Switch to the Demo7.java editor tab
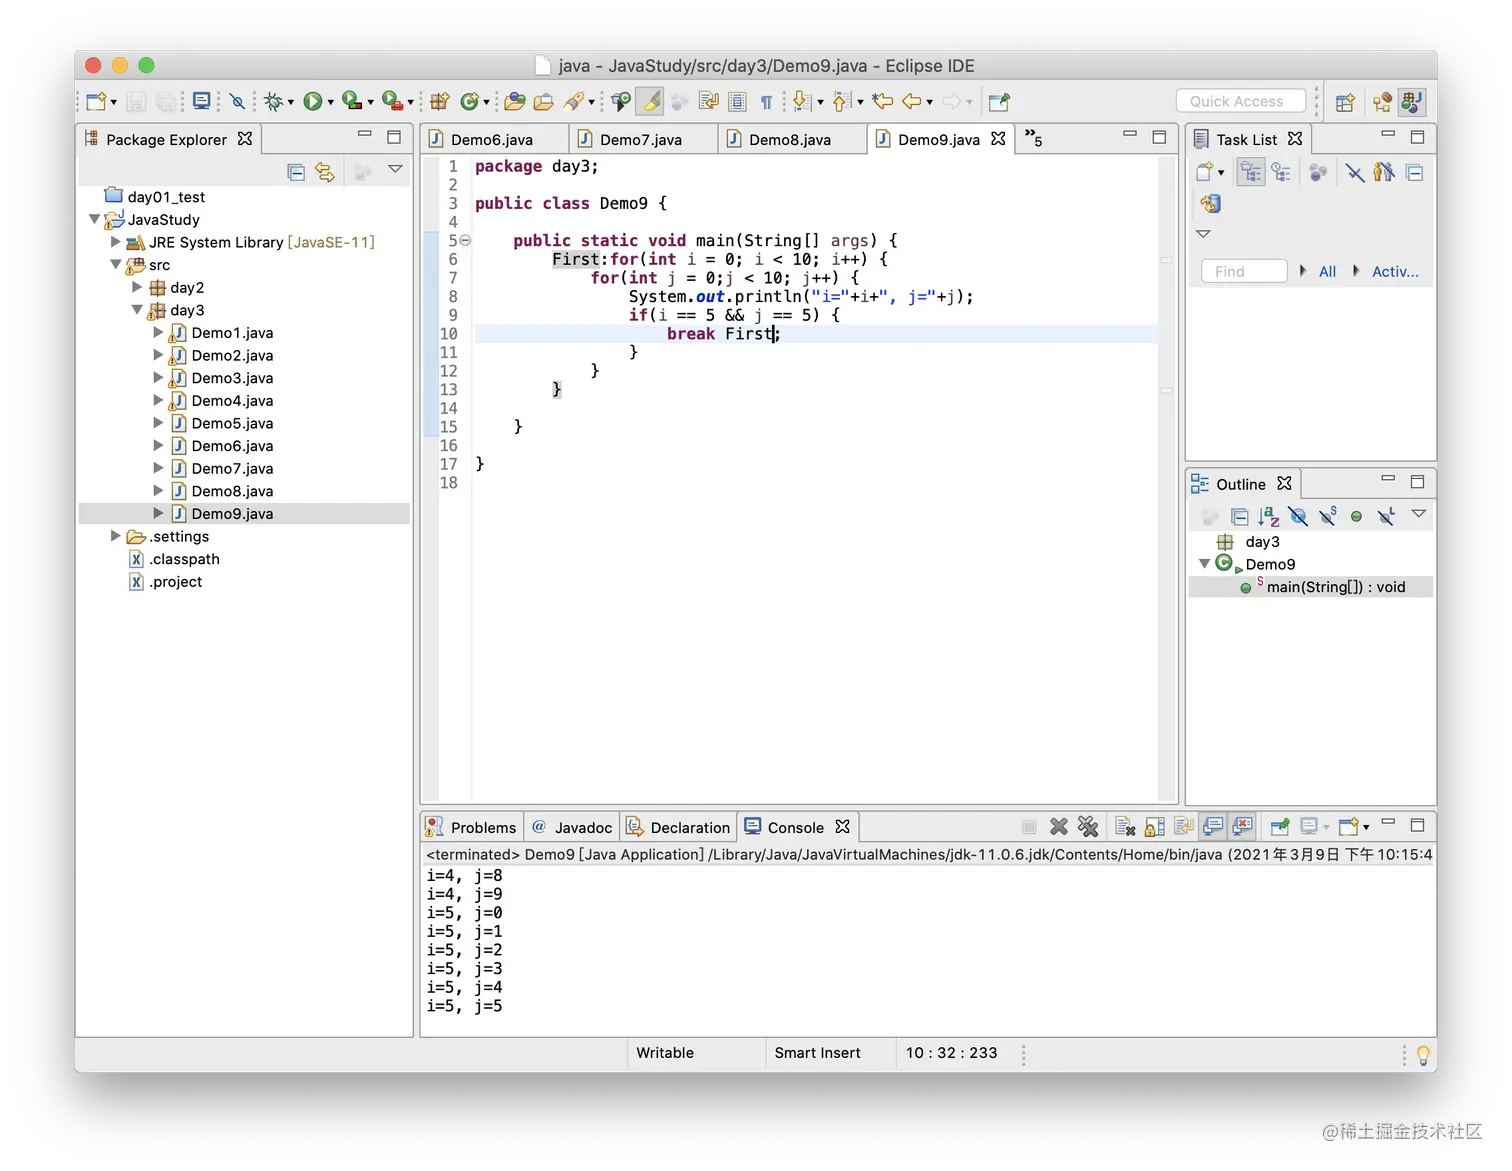The width and height of the screenshot is (1512, 1171). [640, 140]
